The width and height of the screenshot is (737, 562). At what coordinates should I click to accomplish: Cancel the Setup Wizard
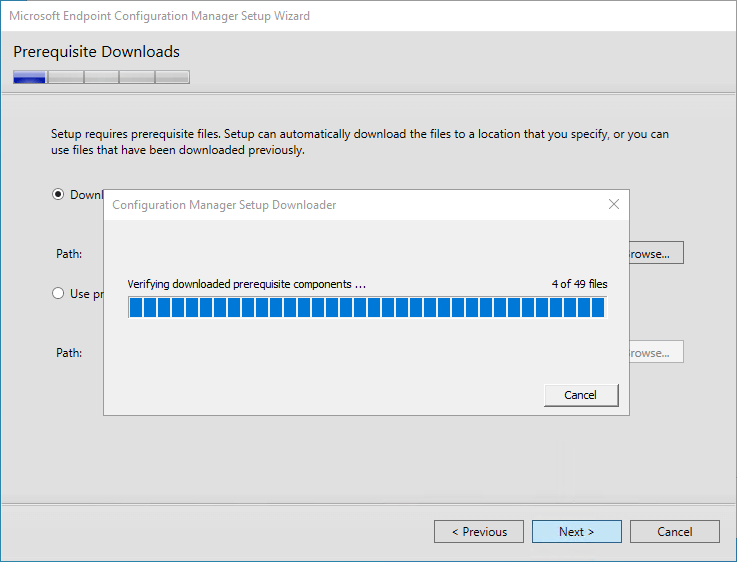[x=674, y=531]
